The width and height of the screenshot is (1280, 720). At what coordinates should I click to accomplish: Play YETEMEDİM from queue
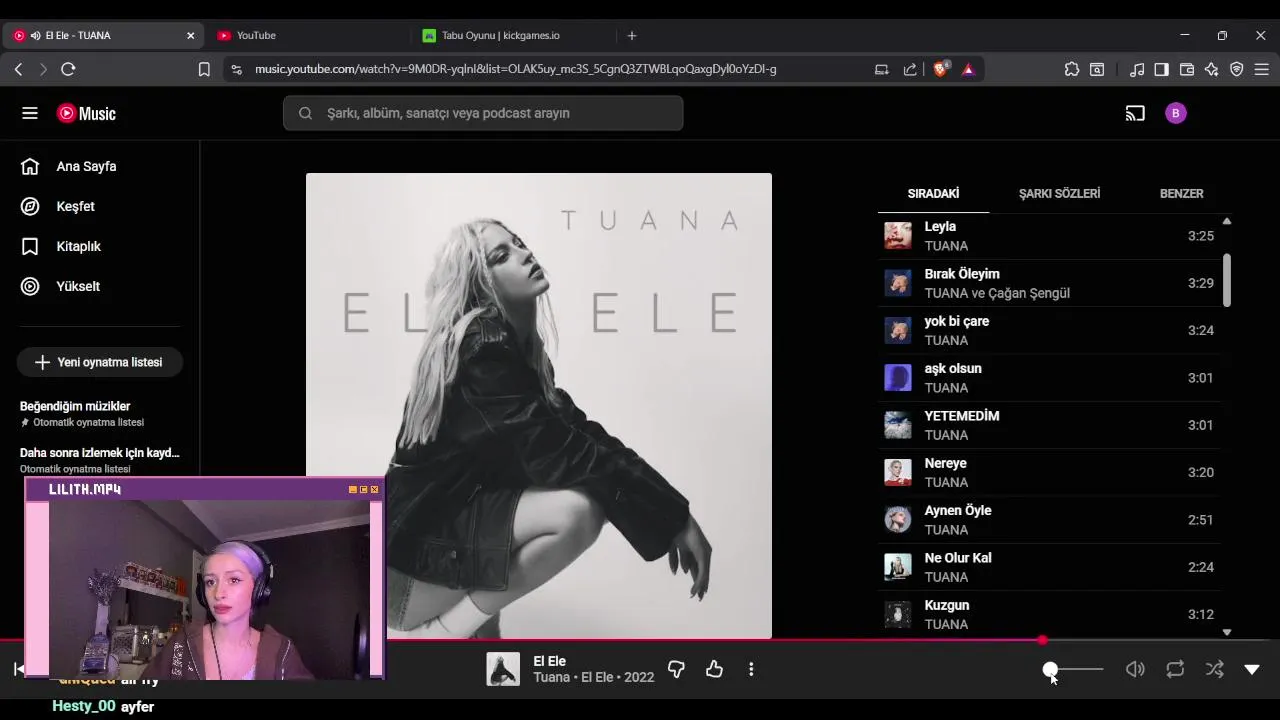[1049, 425]
